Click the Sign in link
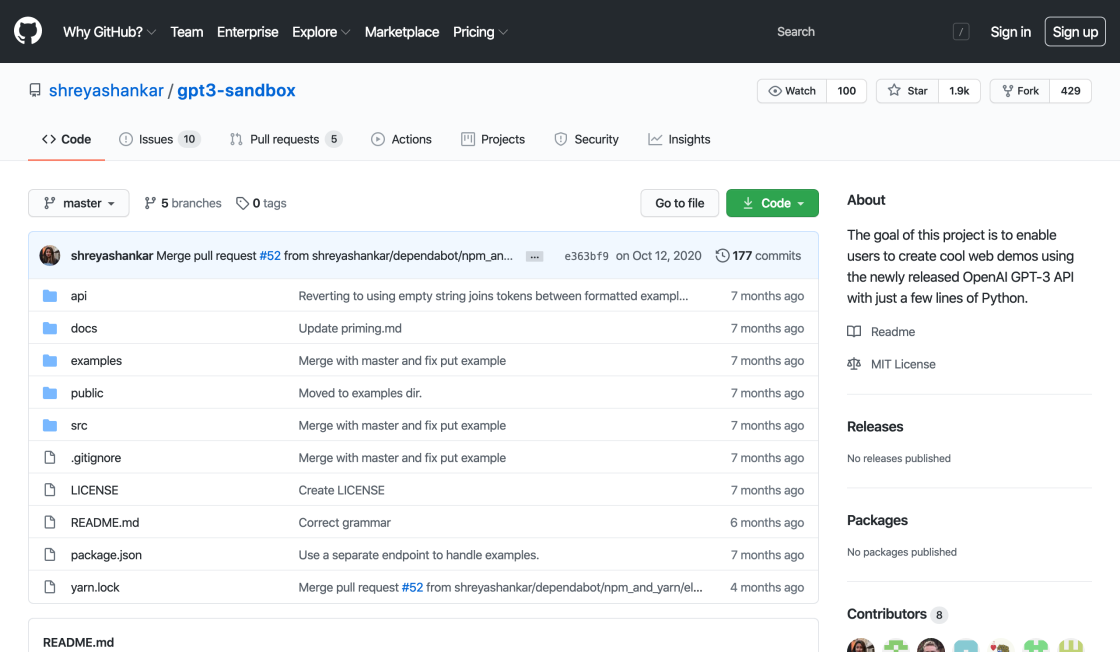1120x652 pixels. [x=1010, y=32]
